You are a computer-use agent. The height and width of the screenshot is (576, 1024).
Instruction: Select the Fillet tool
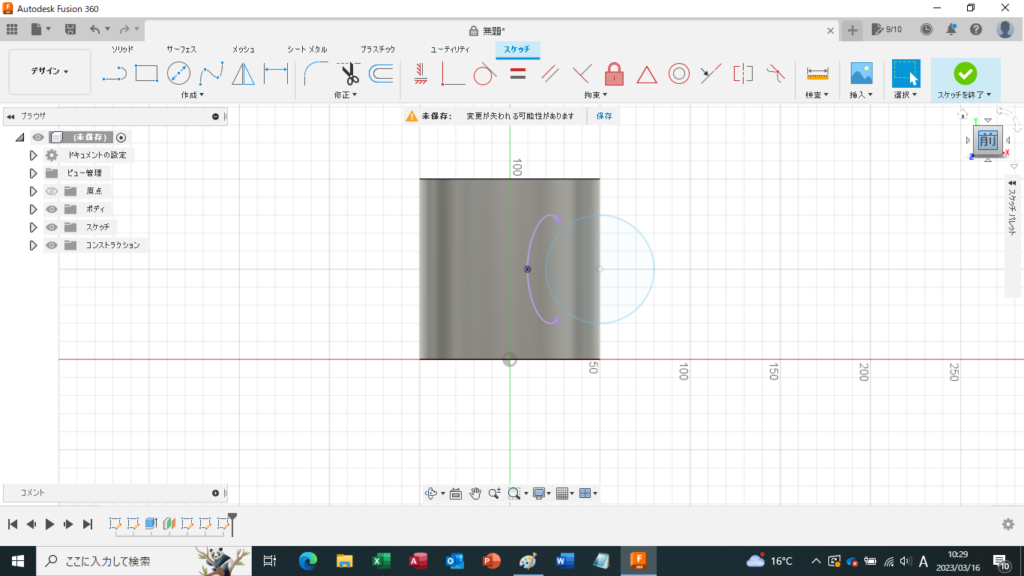316,73
